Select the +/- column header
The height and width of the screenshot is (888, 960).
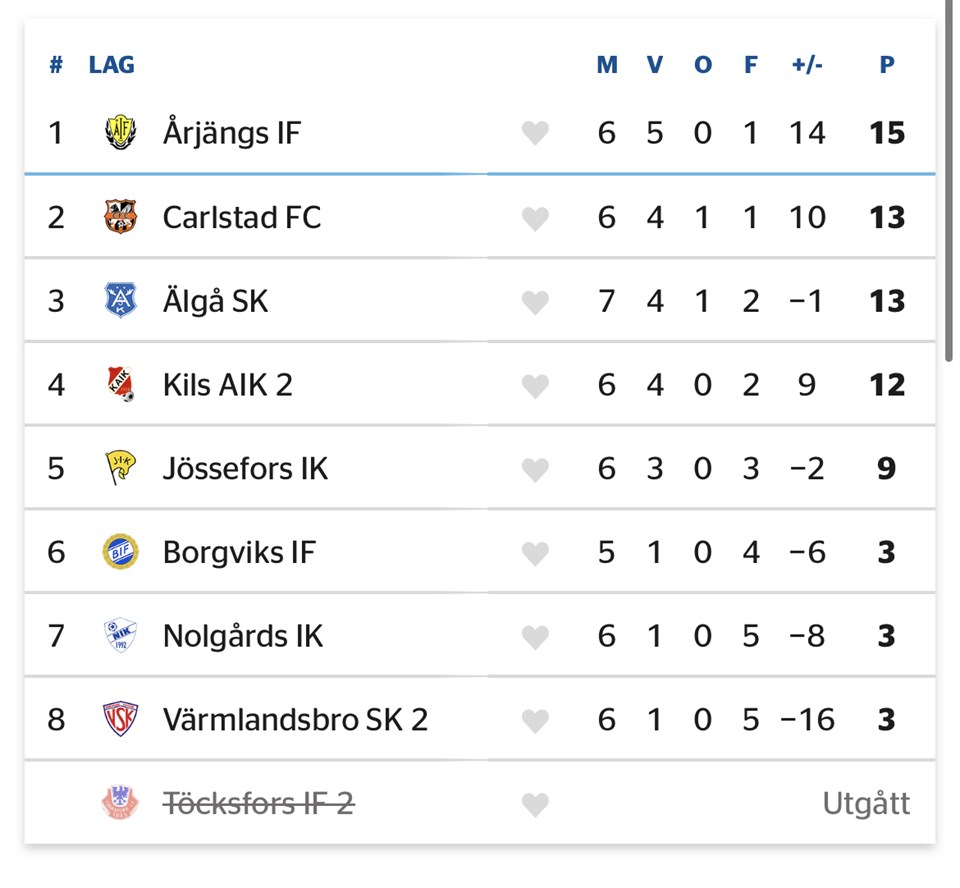click(x=807, y=64)
